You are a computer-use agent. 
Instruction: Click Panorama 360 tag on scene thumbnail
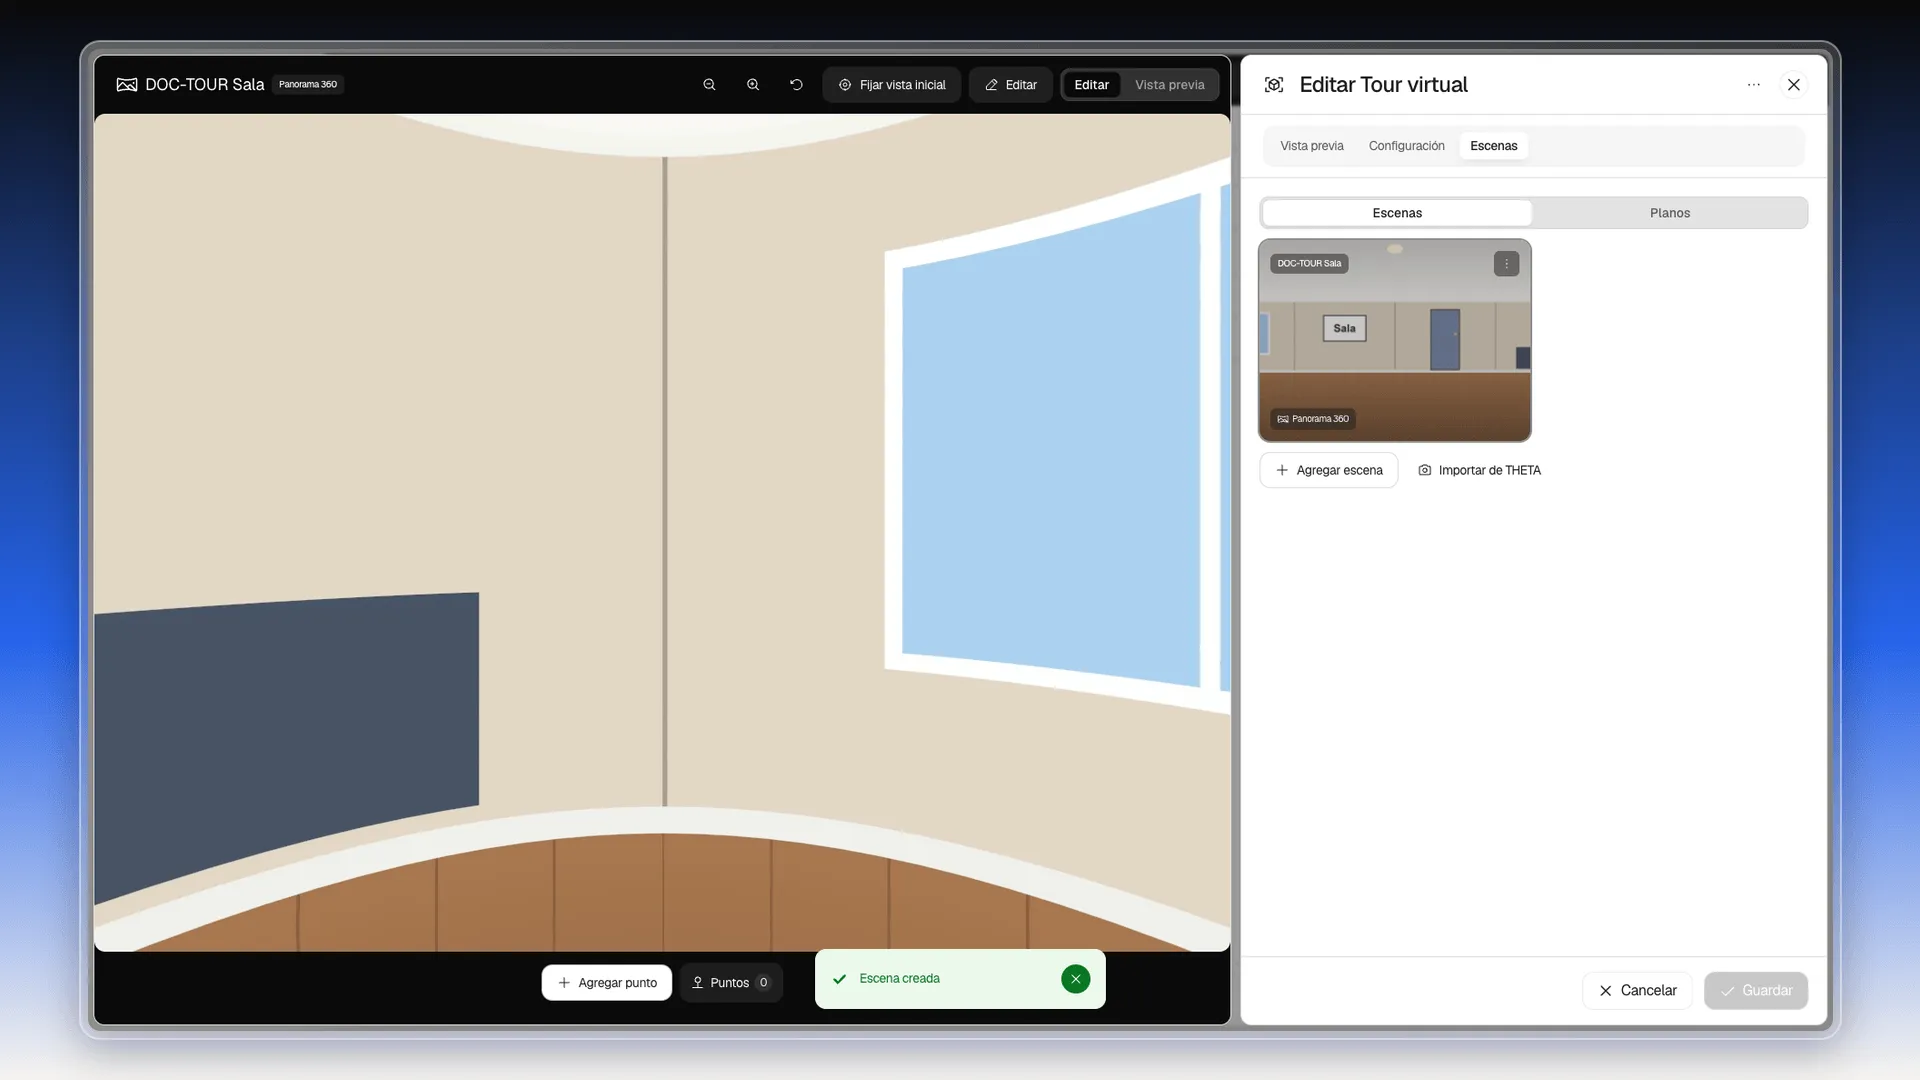coord(1313,419)
